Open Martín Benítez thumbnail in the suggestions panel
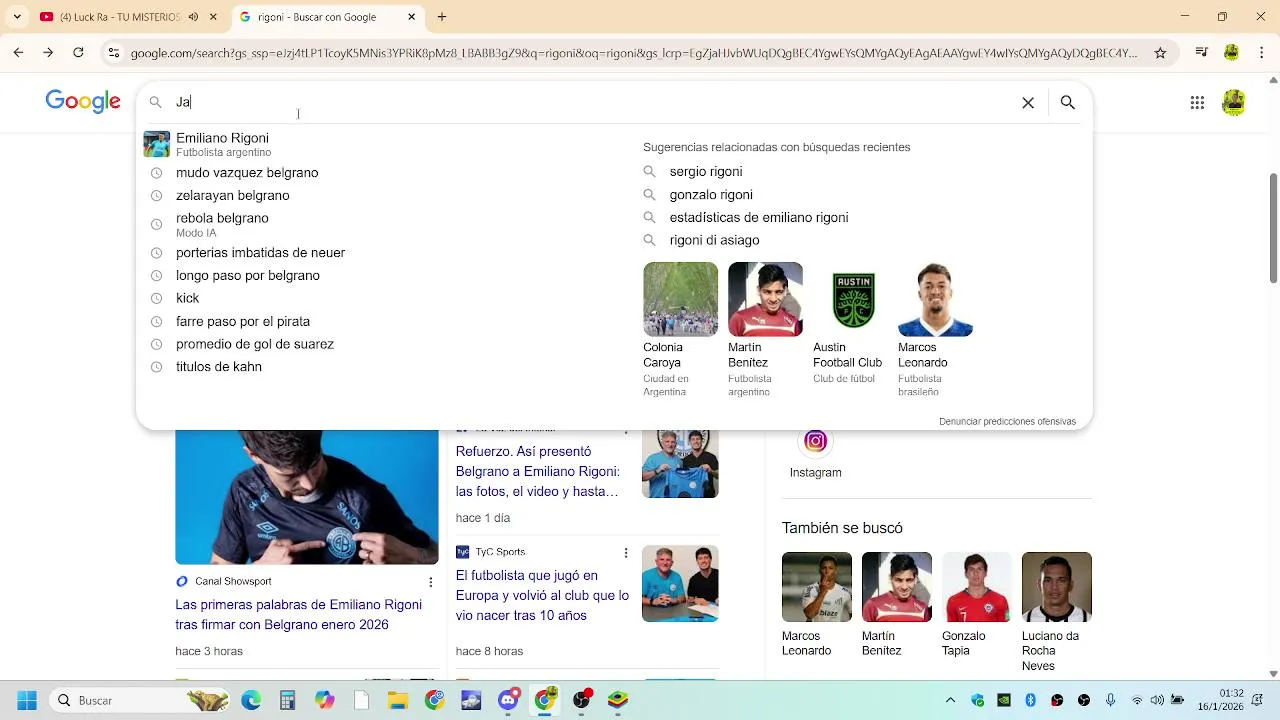 (765, 299)
